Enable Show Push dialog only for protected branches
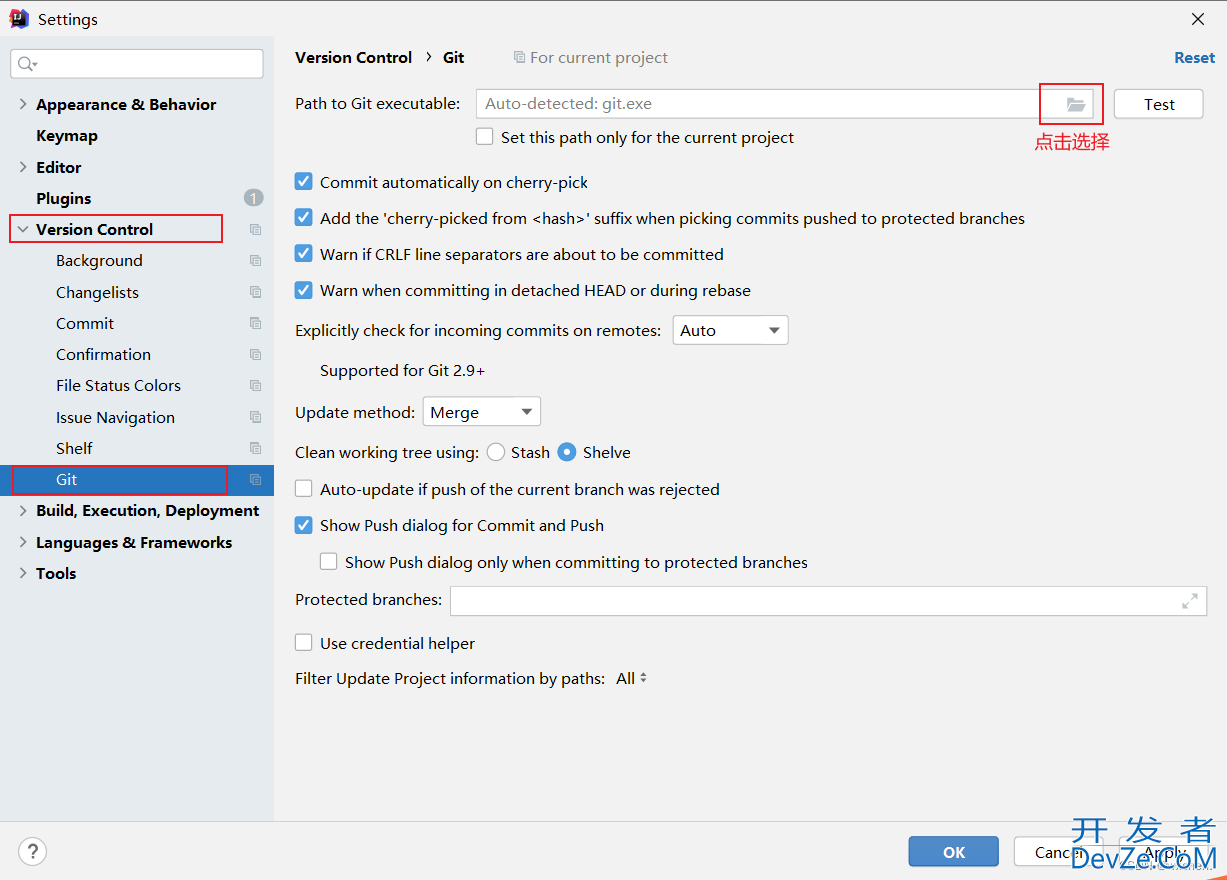The height and width of the screenshot is (880, 1227). 329,562
